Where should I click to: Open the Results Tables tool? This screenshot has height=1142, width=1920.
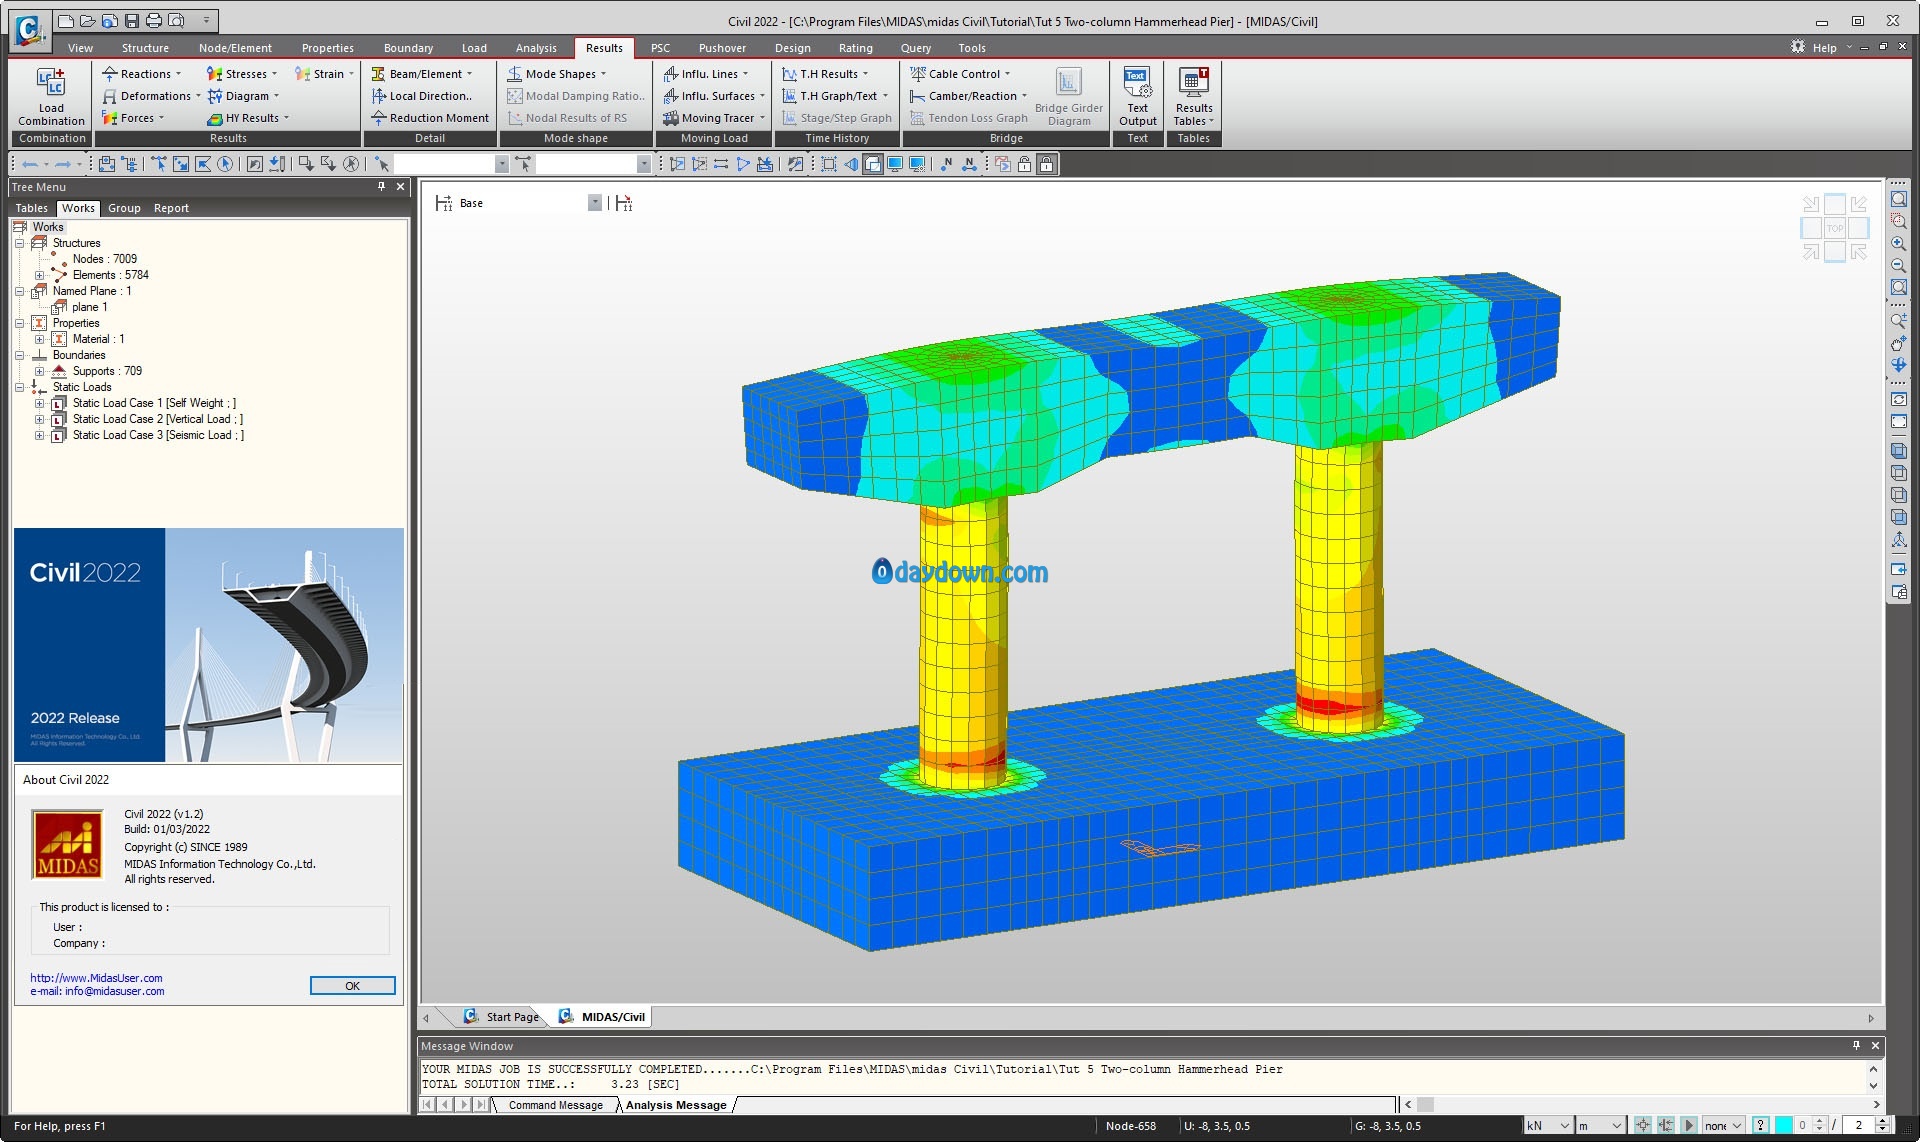click(x=1193, y=97)
